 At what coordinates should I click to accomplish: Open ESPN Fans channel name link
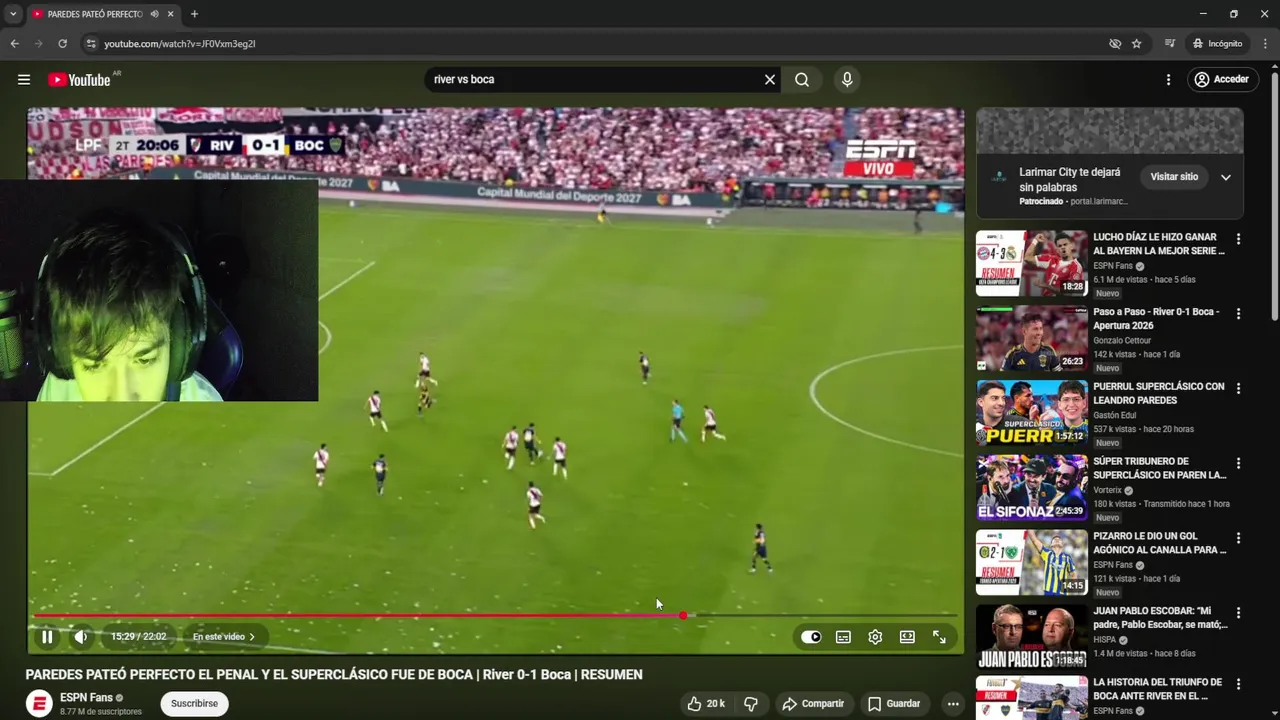coord(86,698)
